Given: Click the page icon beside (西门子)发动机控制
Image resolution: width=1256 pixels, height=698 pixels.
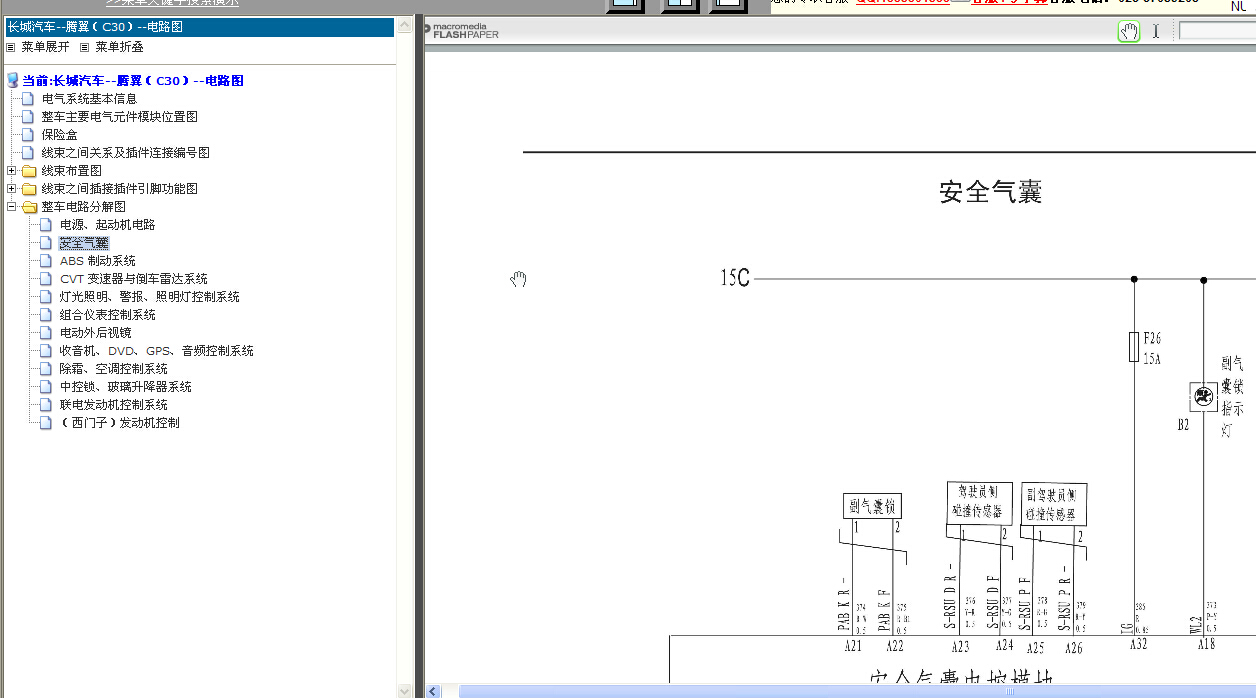Looking at the screenshot, I should pos(44,423).
